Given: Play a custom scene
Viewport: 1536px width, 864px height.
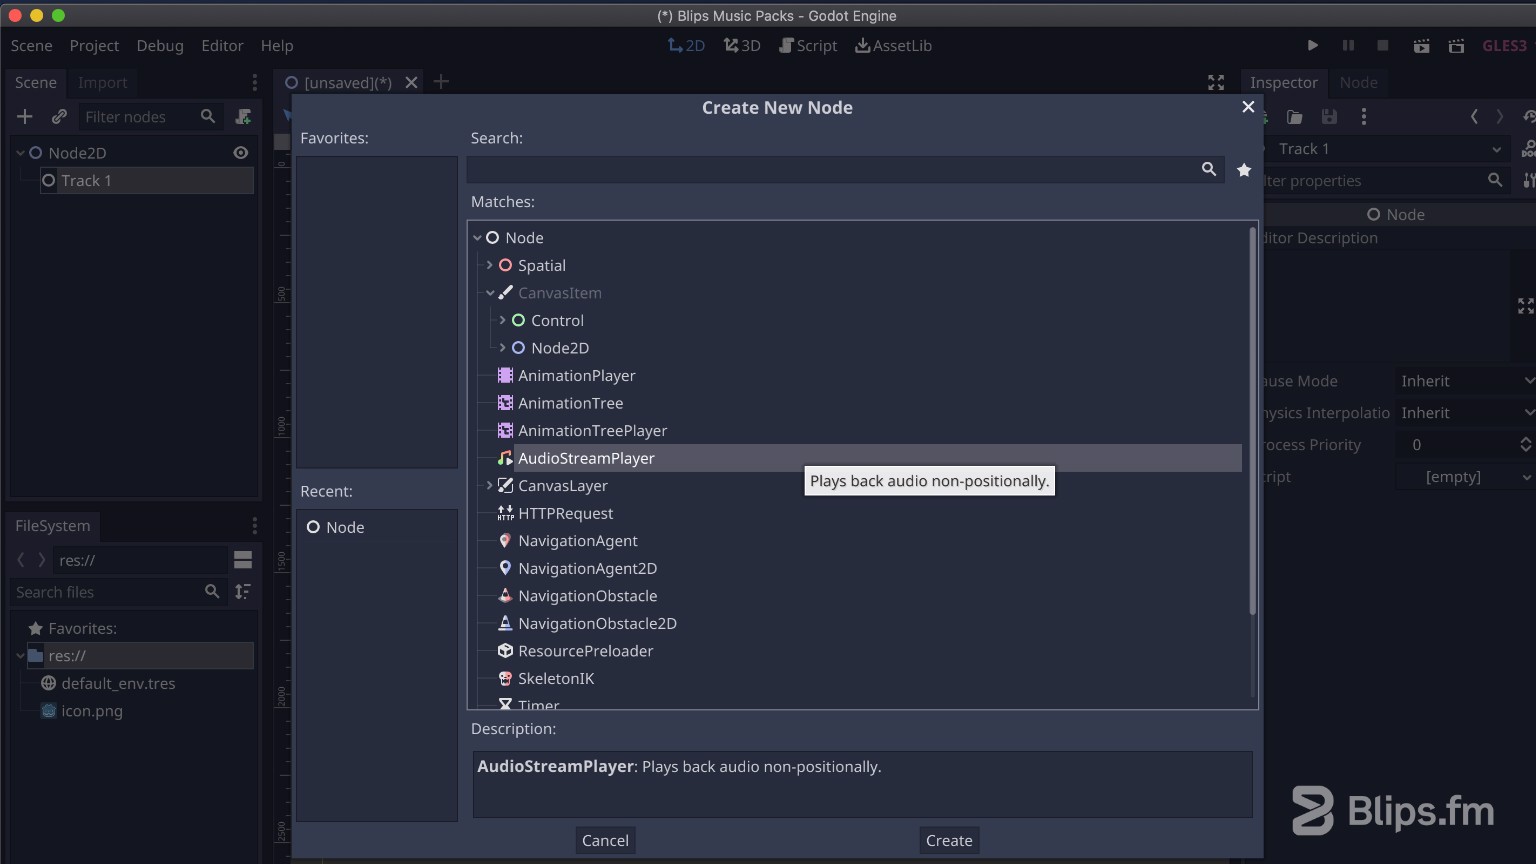Looking at the screenshot, I should 1457,46.
